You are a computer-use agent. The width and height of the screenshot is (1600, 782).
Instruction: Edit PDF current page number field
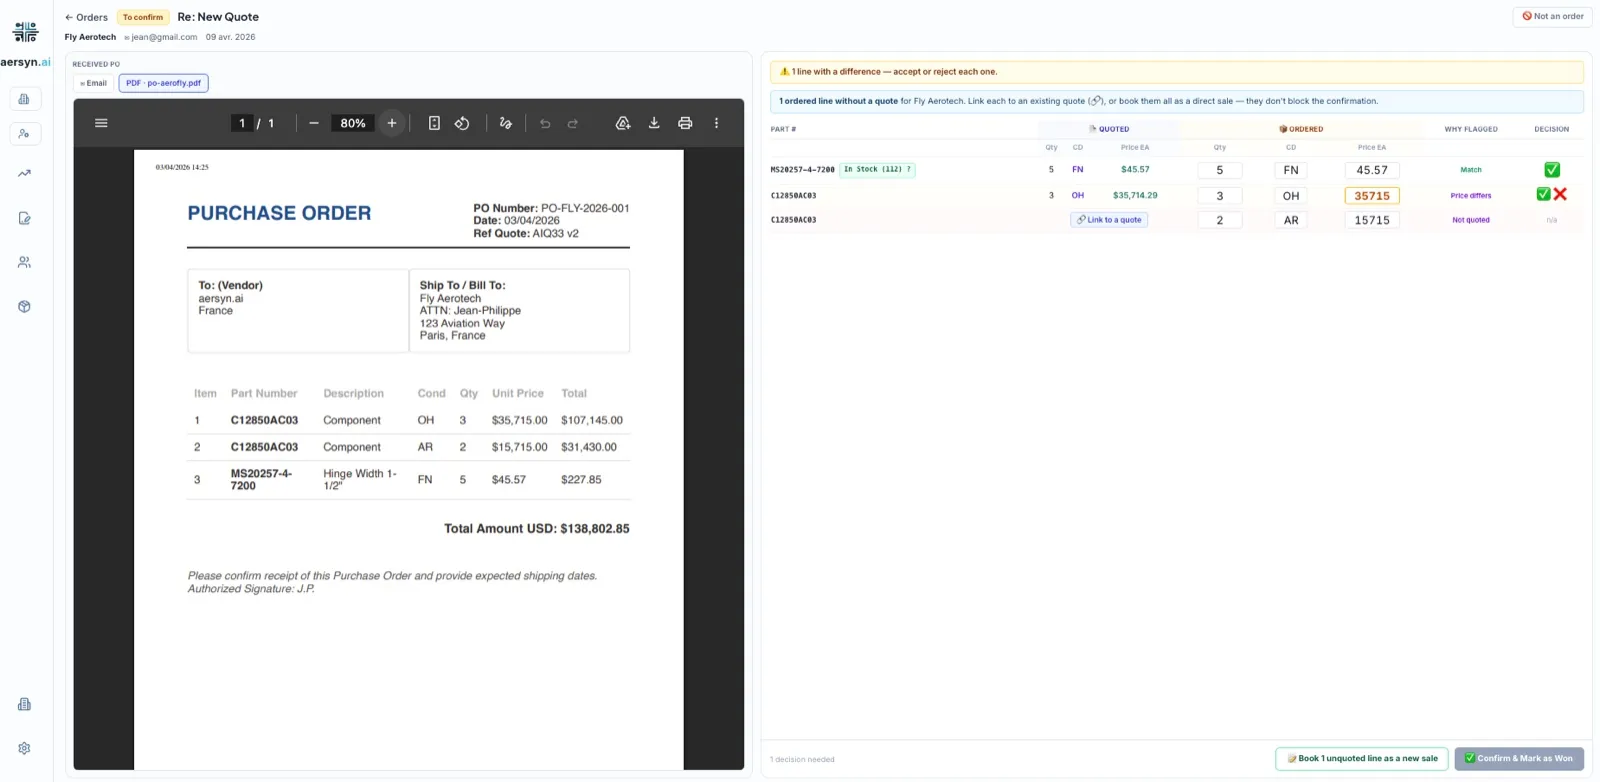coord(242,123)
